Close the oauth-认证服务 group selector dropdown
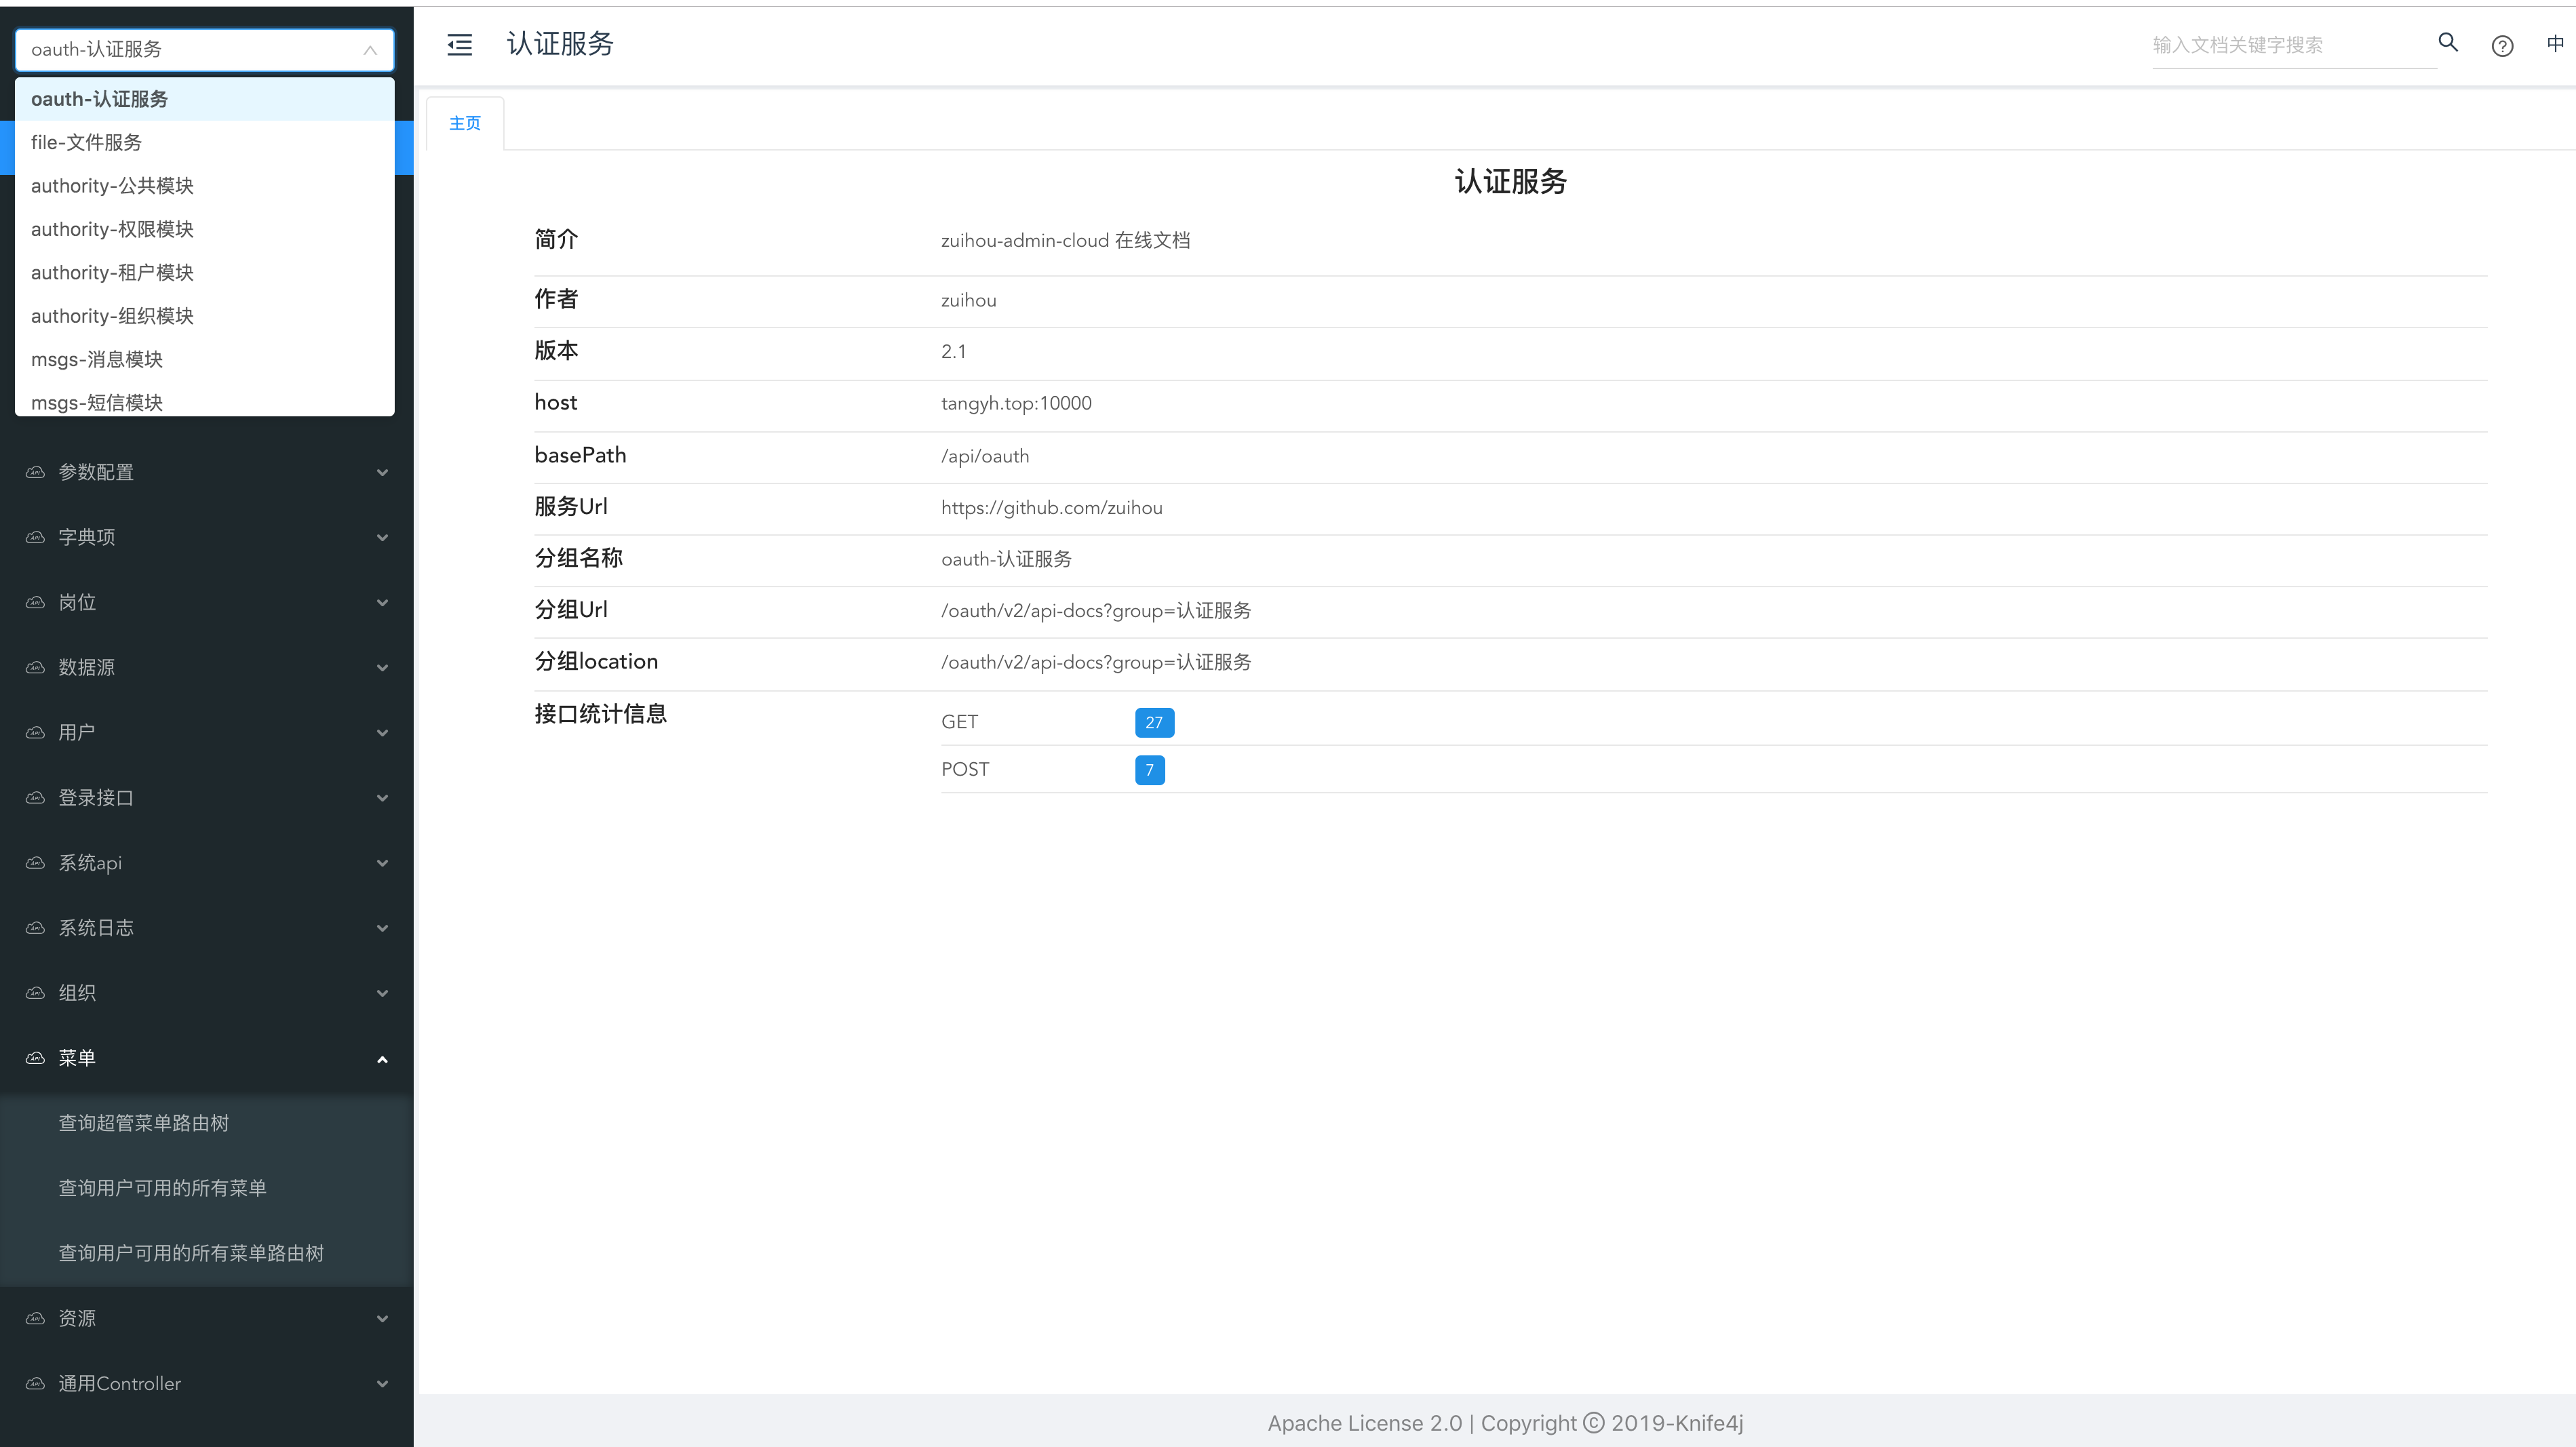Image resolution: width=2576 pixels, height=1447 pixels. coord(370,50)
